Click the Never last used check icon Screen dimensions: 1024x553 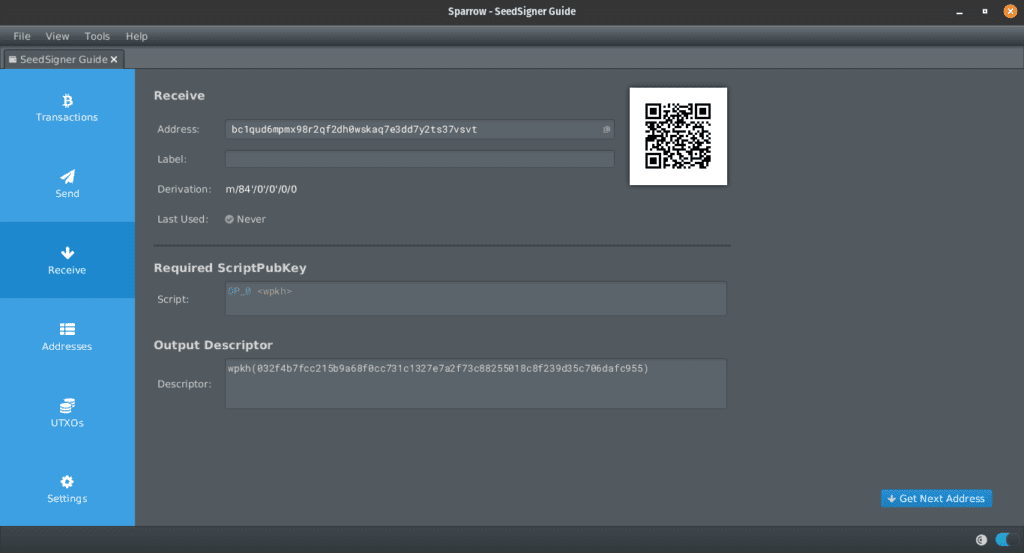(x=229, y=219)
